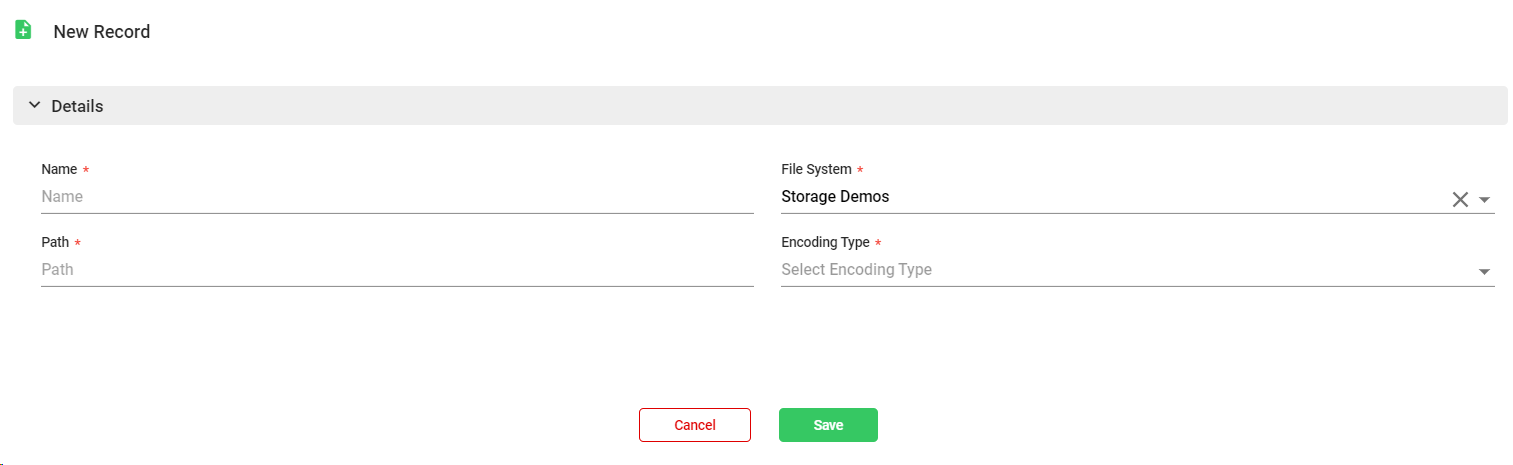The image size is (1513, 465).
Task: Click the Details section header bar
Action: tap(760, 106)
